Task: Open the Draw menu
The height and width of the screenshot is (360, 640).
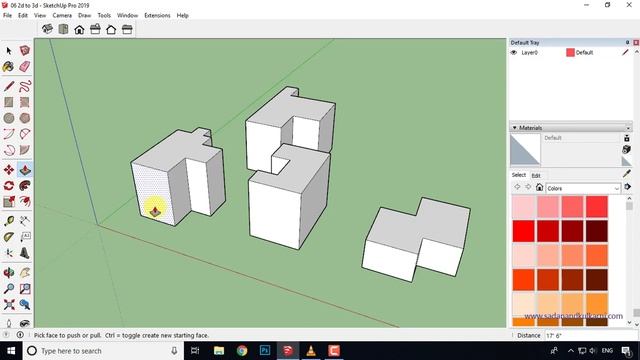Action: [84, 16]
